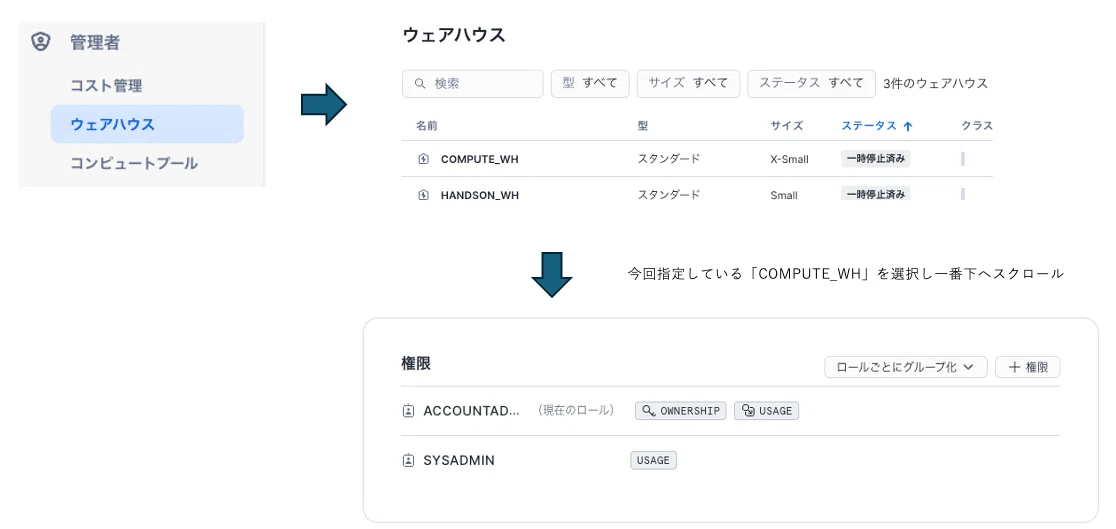This screenshot has width=1116, height=529.
Task: Sort by the 名前 column header
Action: [x=426, y=126]
